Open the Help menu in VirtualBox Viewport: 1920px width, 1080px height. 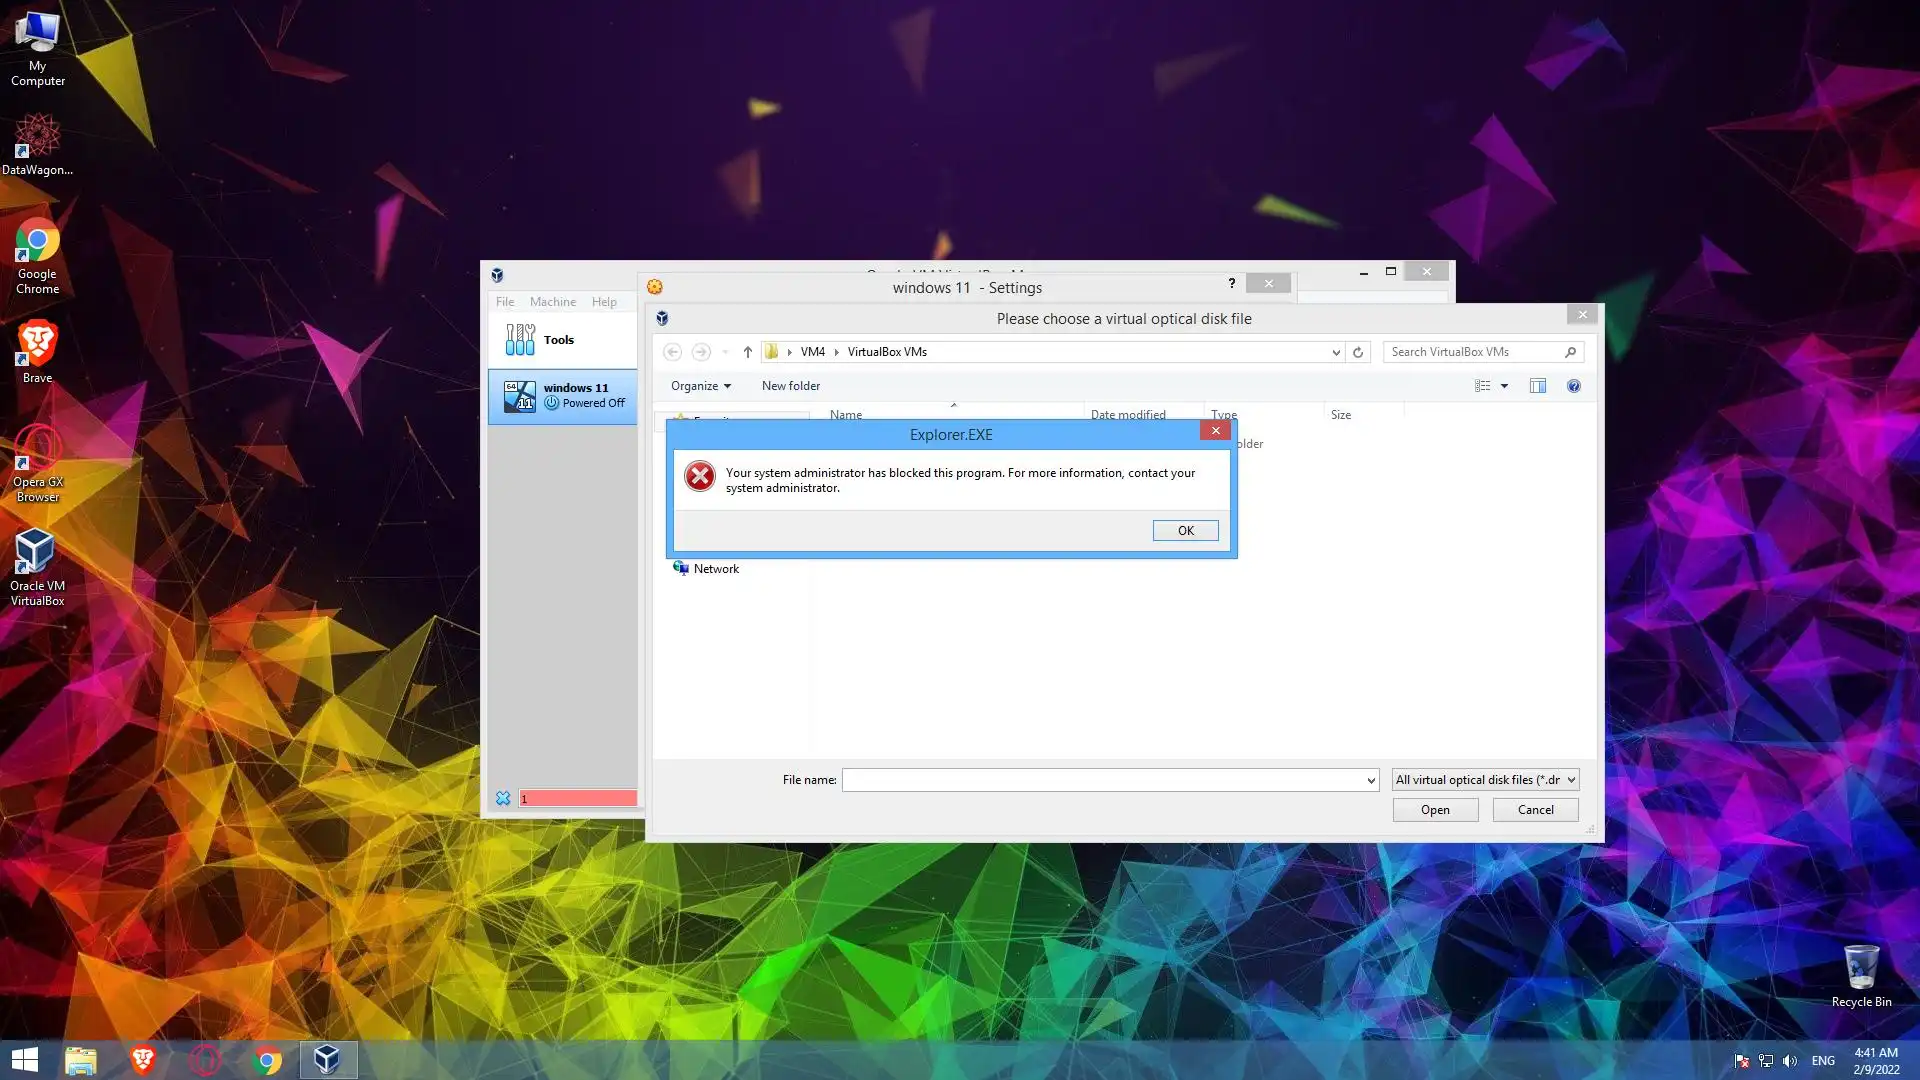[x=604, y=302]
